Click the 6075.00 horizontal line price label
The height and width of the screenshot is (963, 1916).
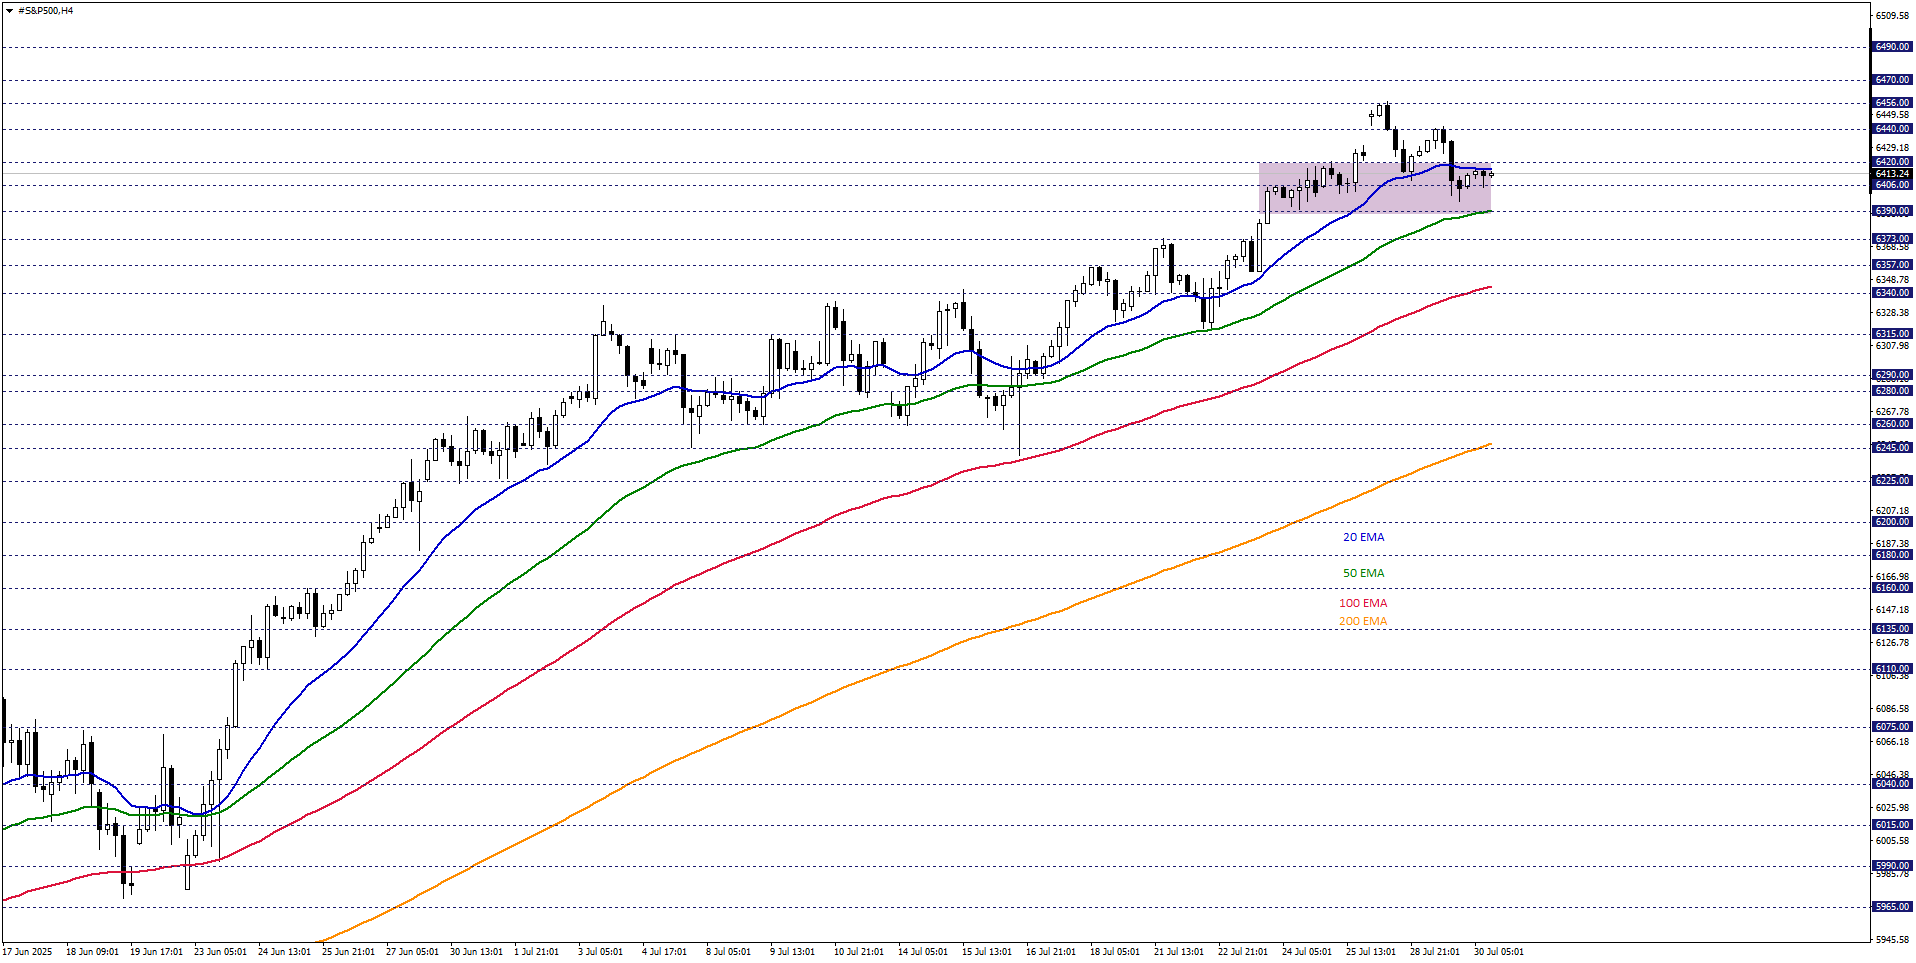[1892, 727]
